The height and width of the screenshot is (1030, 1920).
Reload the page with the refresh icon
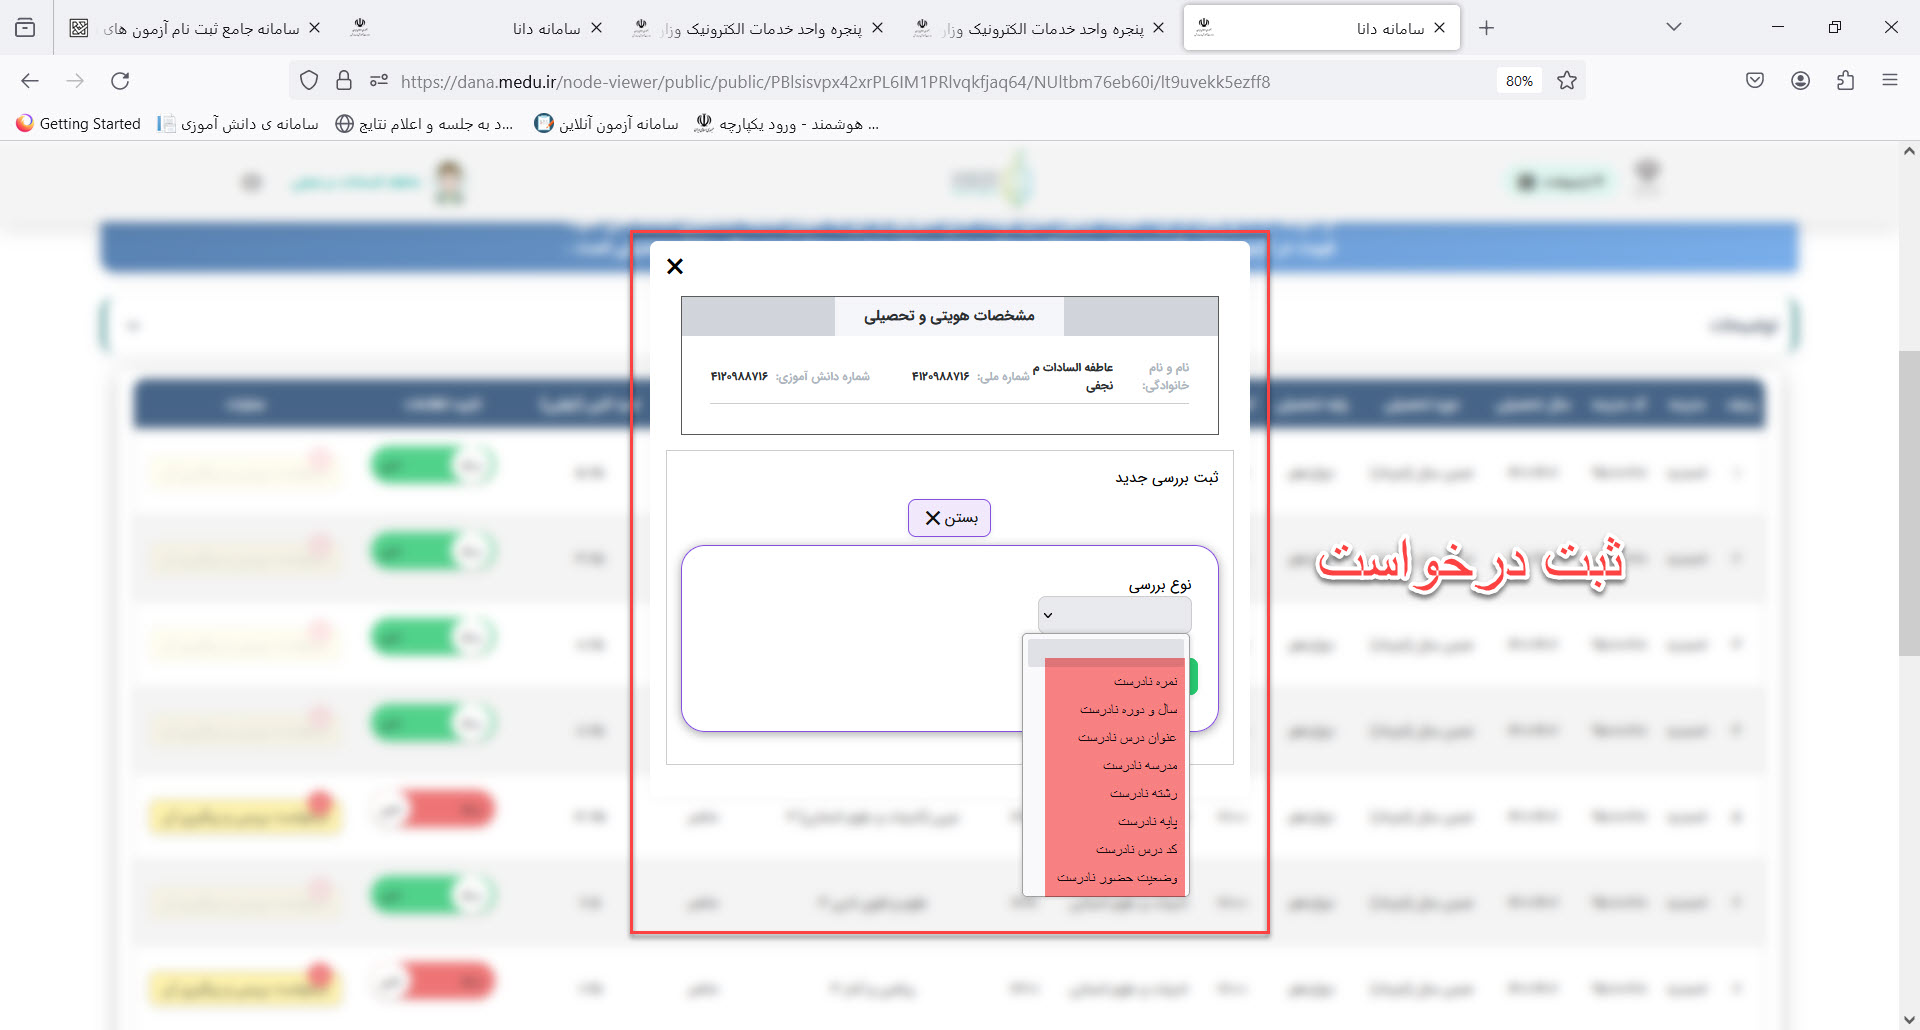click(x=120, y=81)
